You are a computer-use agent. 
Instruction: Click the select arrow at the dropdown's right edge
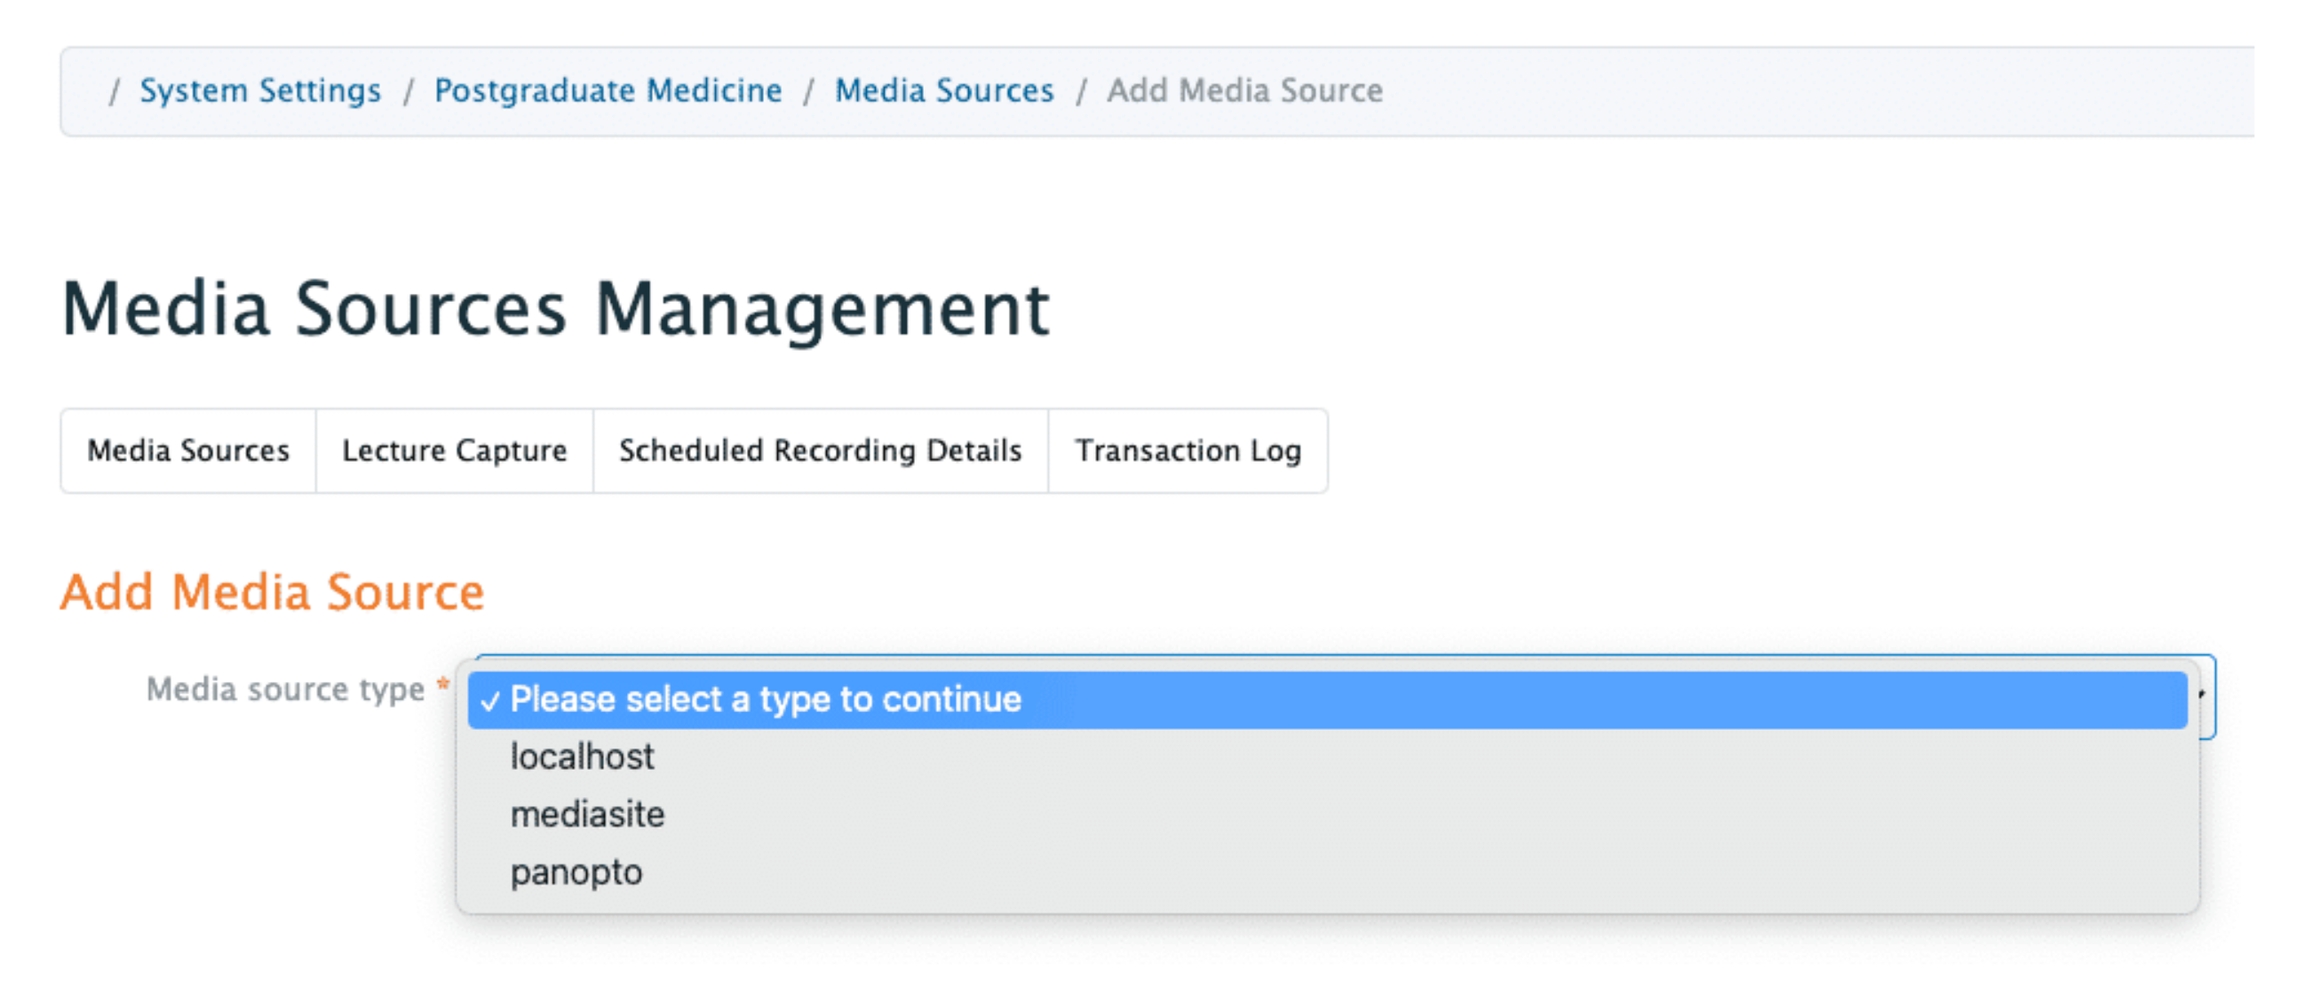(x=2203, y=695)
